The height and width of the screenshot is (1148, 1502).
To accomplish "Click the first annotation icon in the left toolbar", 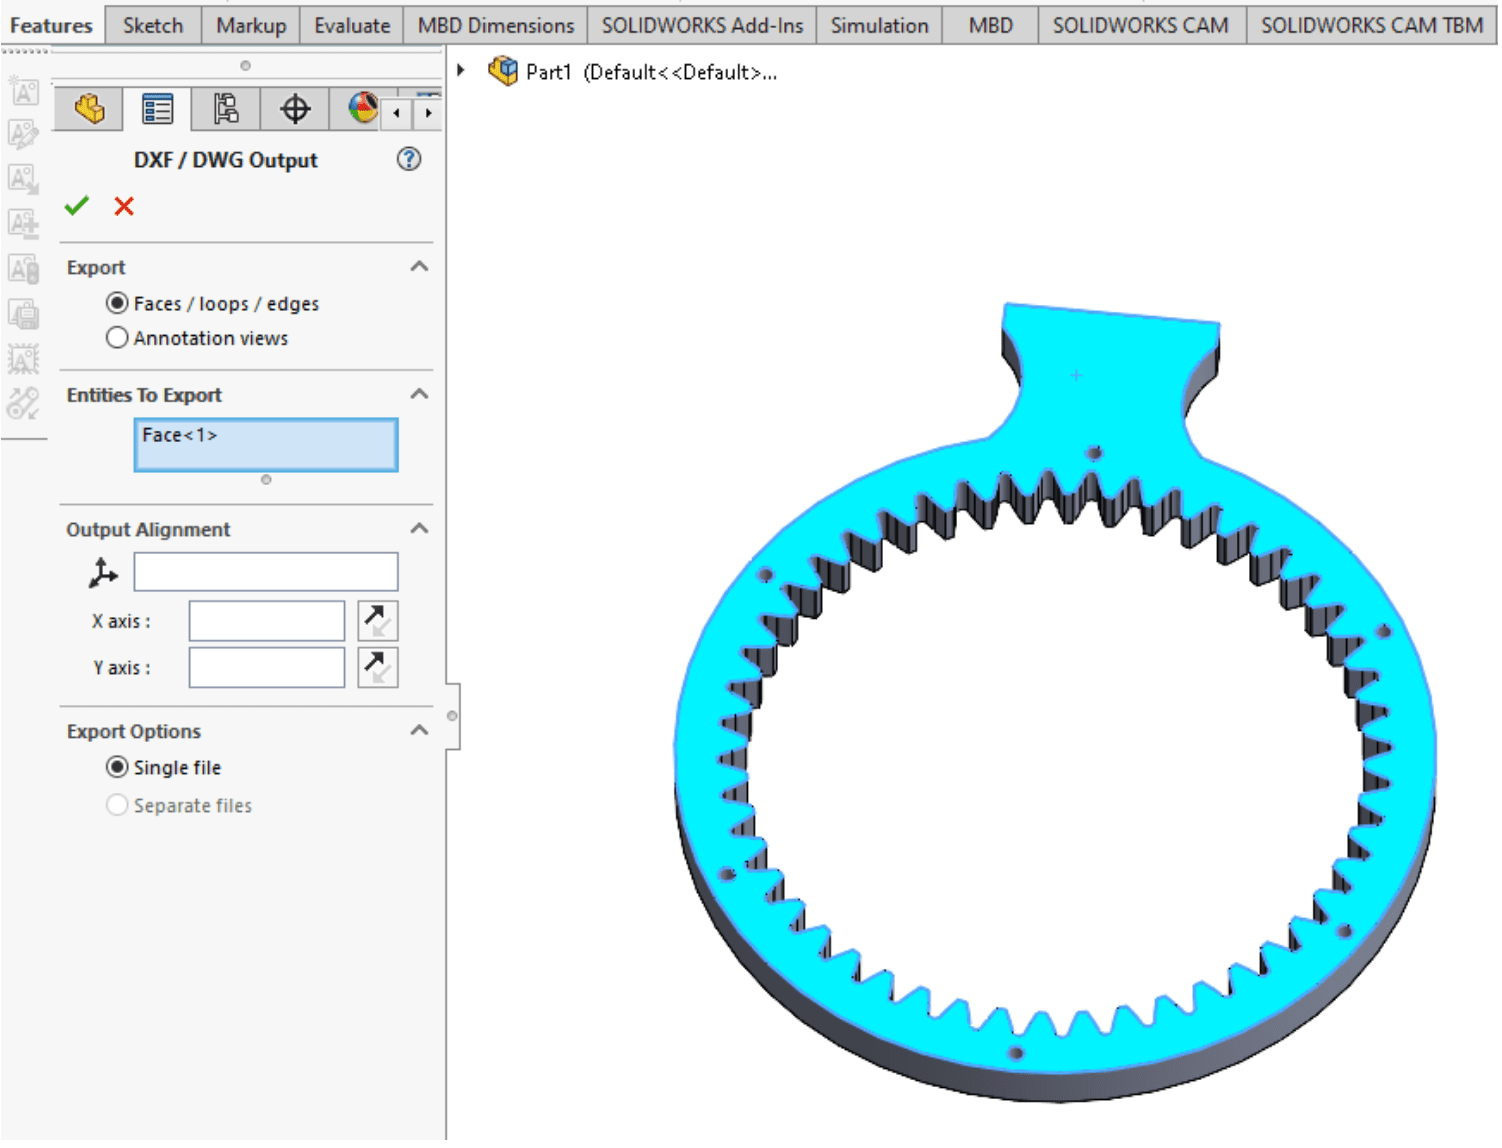I will click(24, 93).
